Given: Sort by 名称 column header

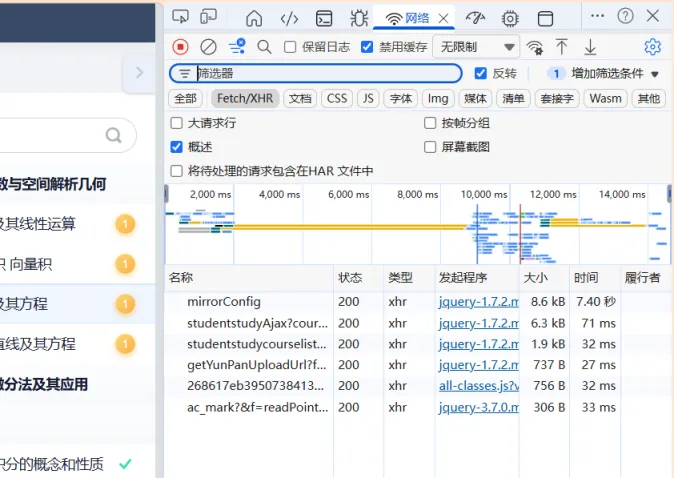Looking at the screenshot, I should pyautogui.click(x=249, y=278).
